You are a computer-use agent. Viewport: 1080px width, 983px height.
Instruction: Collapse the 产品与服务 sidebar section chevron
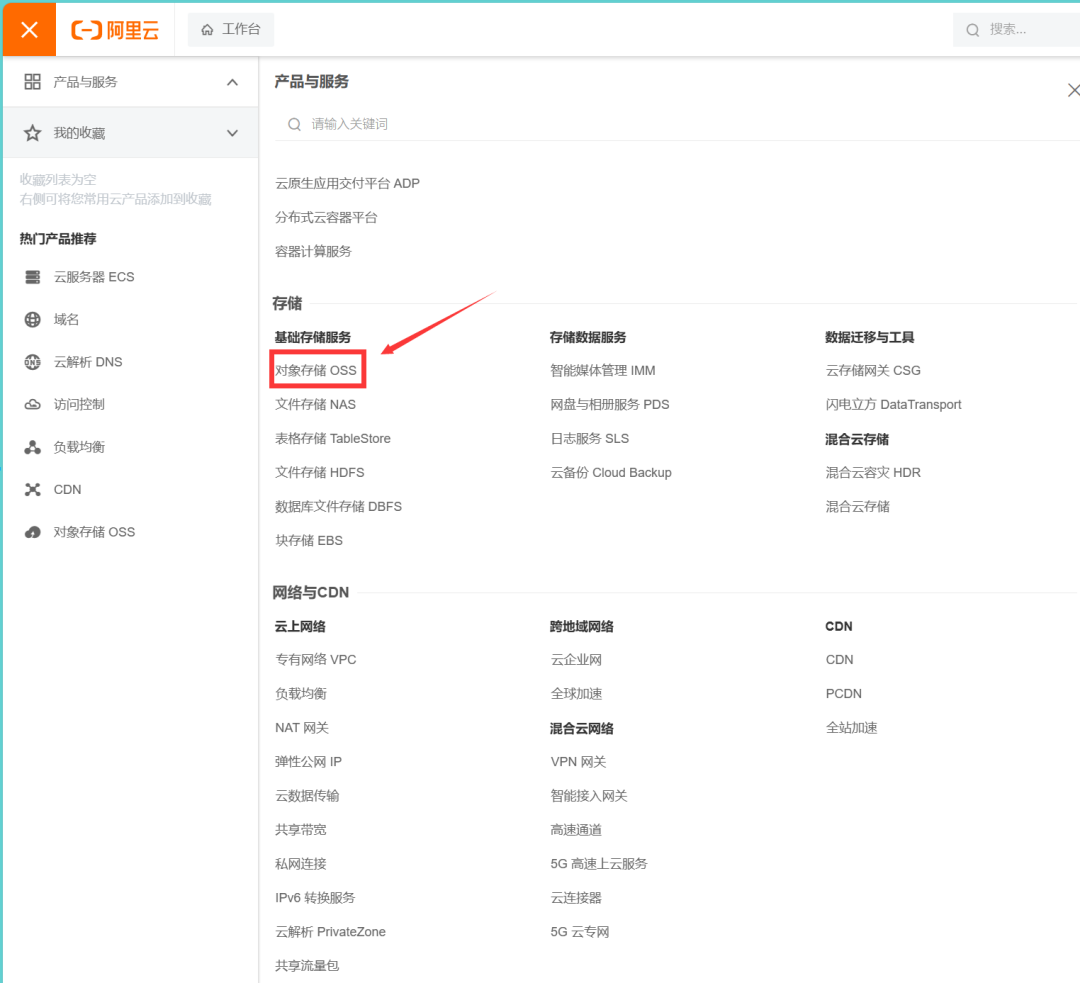coord(233,83)
